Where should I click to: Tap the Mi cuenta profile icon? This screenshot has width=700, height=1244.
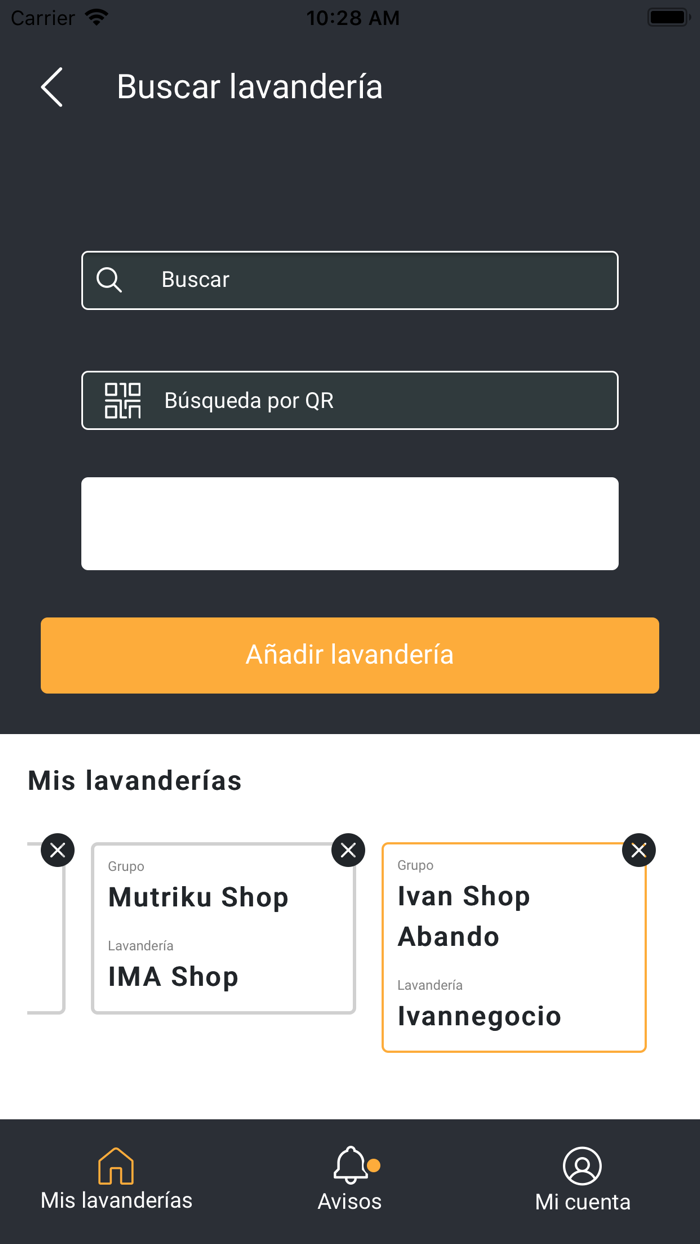pos(583,1165)
